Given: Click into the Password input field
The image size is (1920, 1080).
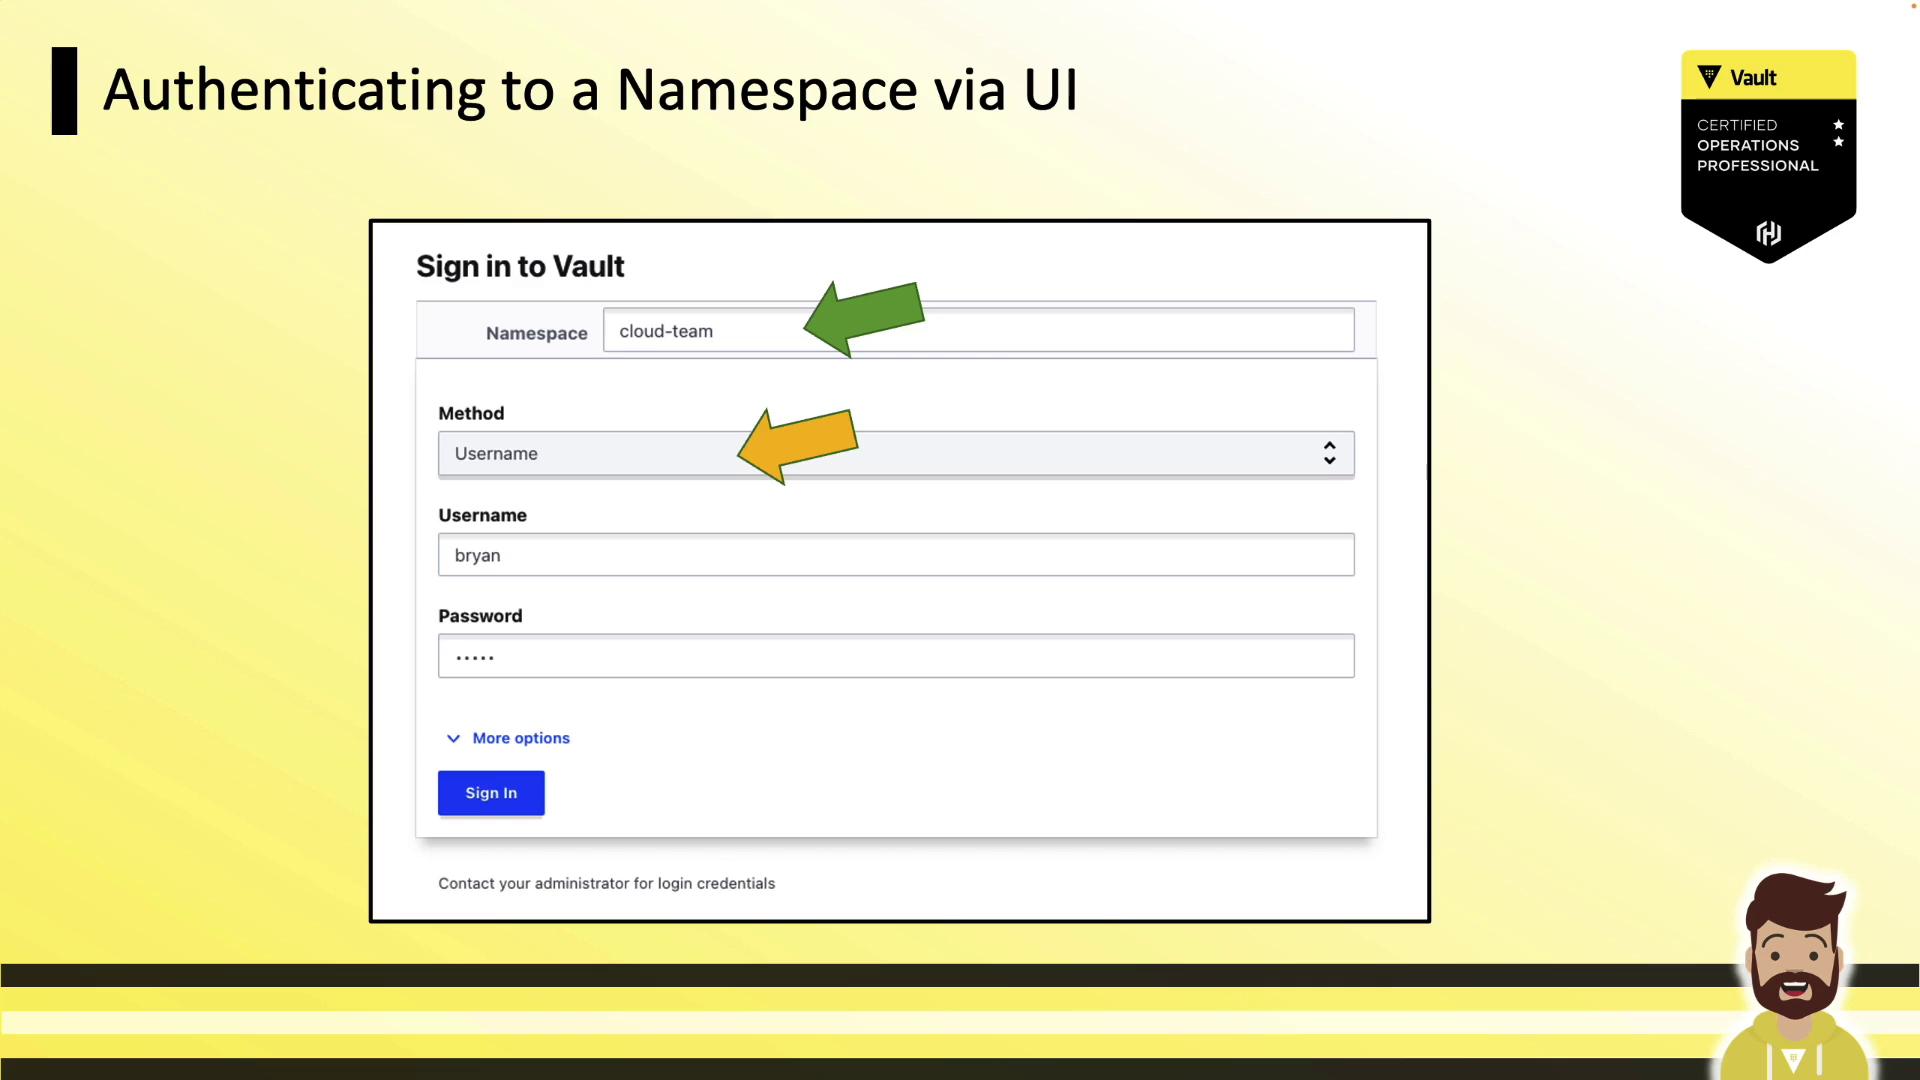Looking at the screenshot, I should (x=895, y=656).
